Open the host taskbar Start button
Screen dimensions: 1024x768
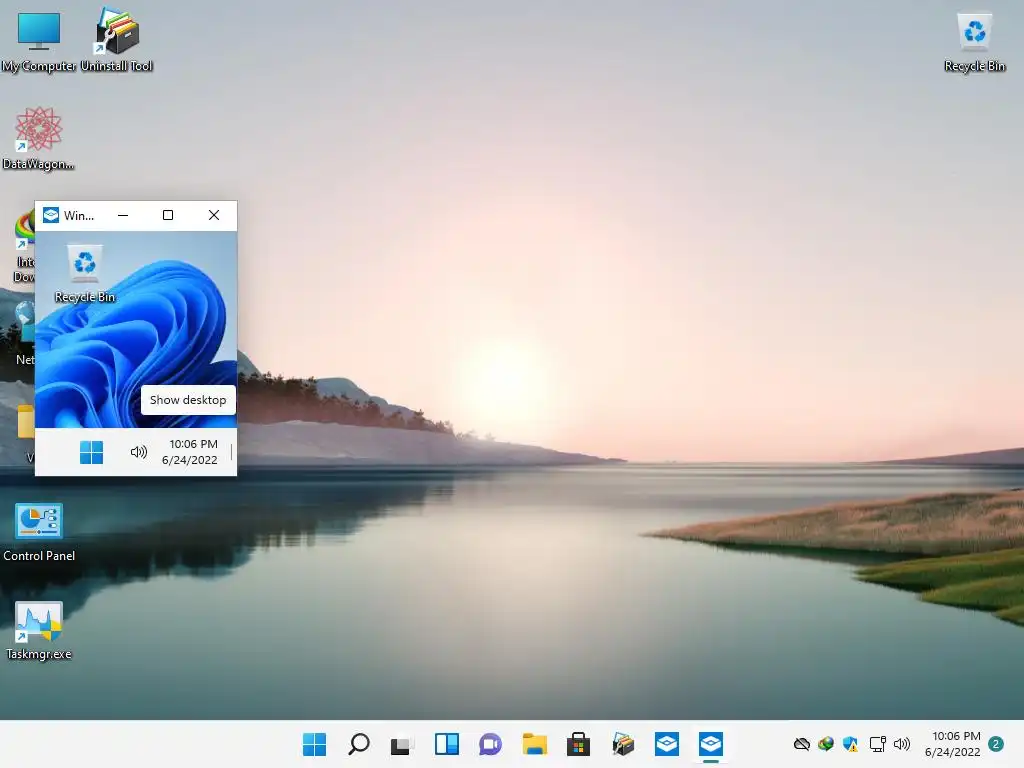click(x=314, y=744)
